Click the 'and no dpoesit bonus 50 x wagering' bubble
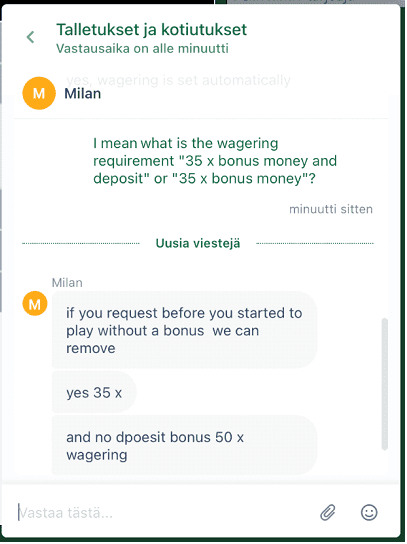Screen dimensions: 407x544 [x=184, y=445]
